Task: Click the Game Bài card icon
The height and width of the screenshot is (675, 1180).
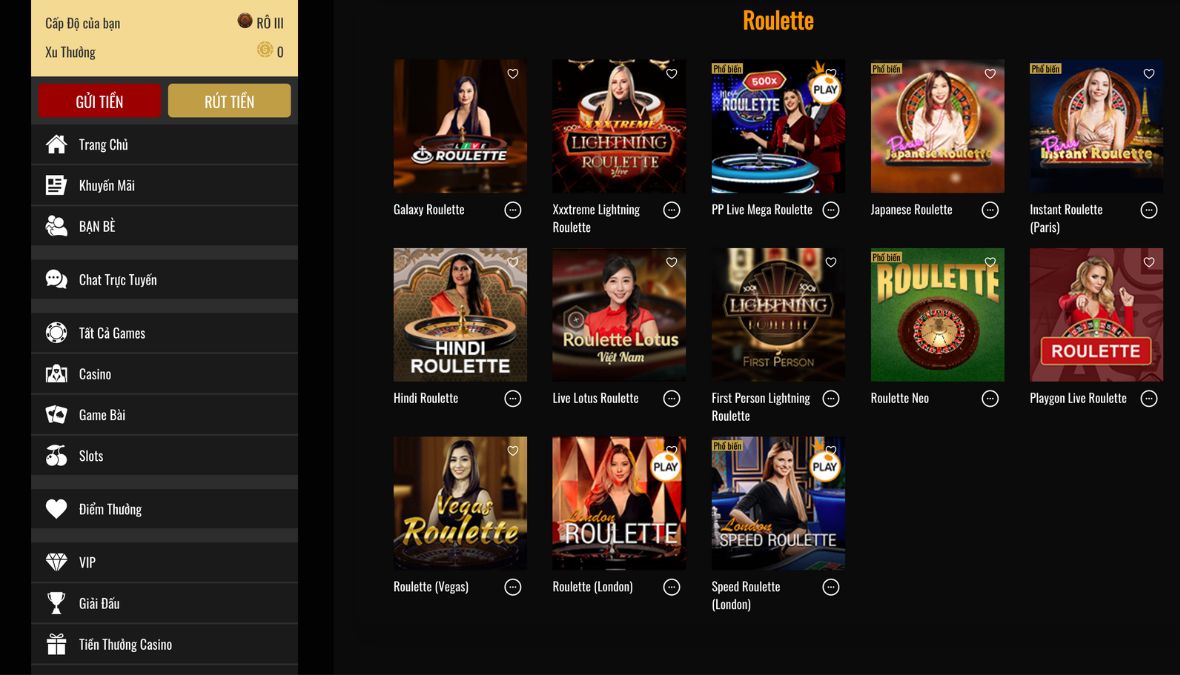Action: coord(56,414)
